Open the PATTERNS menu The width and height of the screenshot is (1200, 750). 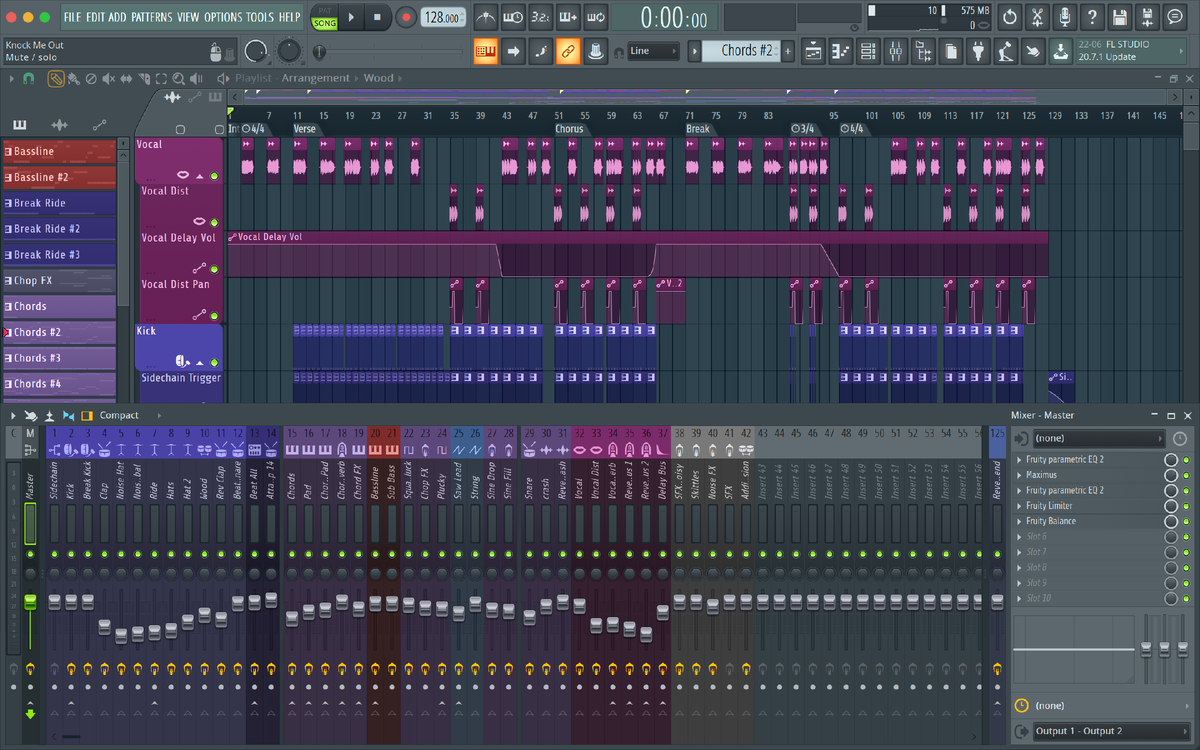click(151, 17)
